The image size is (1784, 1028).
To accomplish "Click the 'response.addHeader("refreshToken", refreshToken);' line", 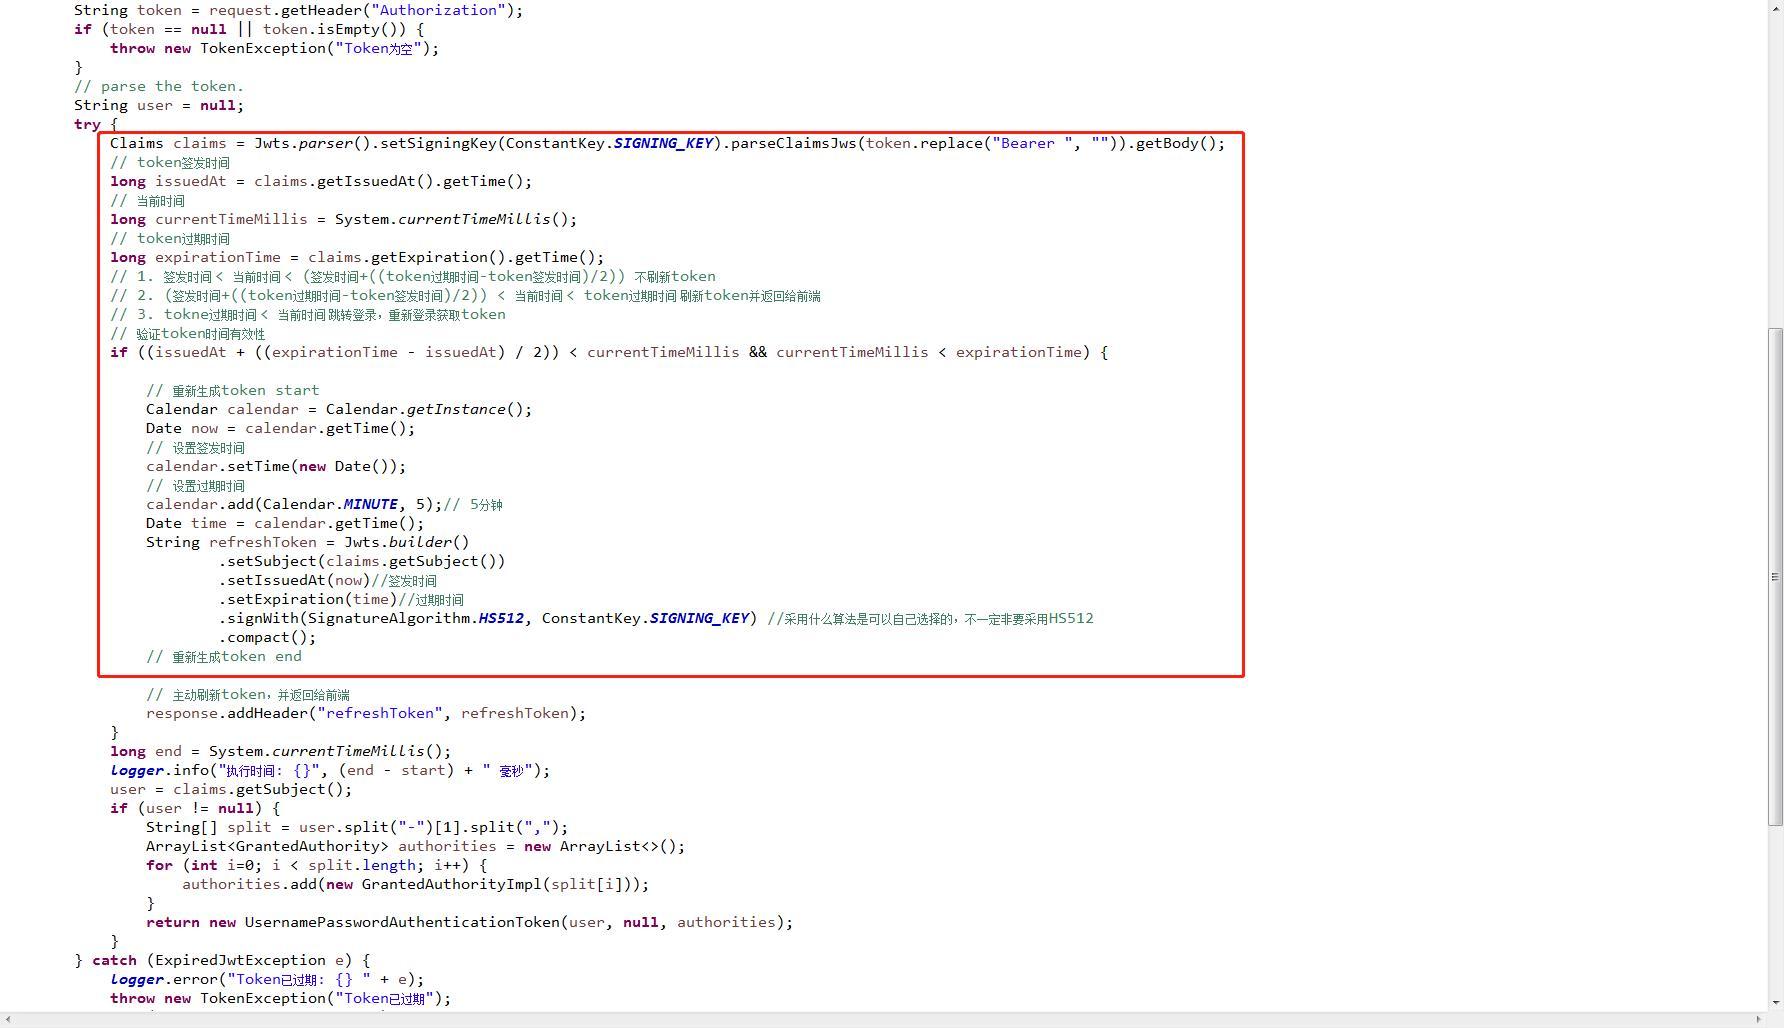I will pos(366,713).
